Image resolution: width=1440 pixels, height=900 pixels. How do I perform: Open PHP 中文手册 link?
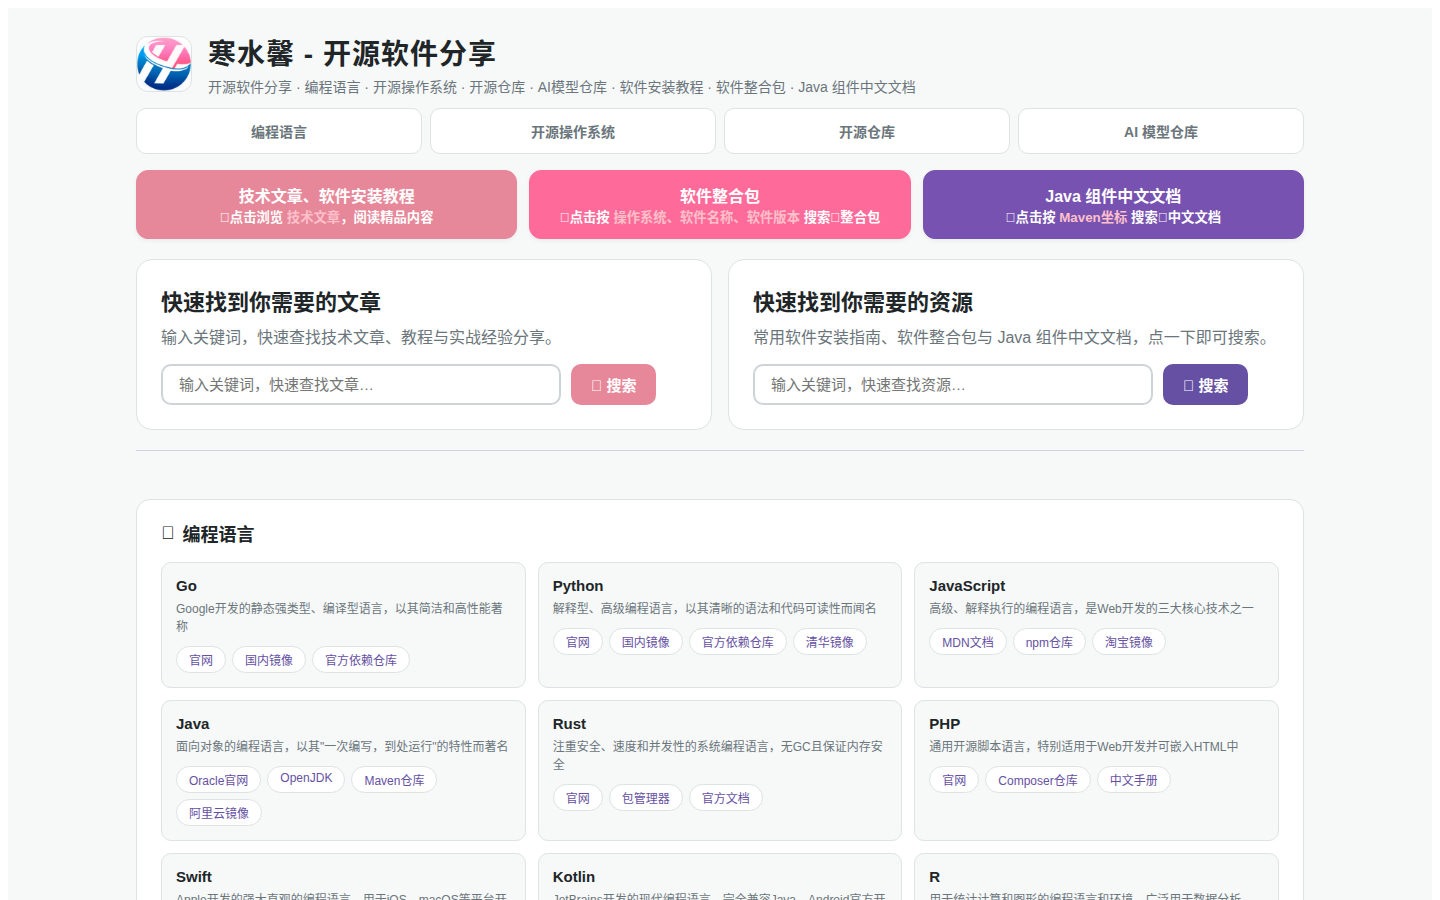coord(1134,780)
